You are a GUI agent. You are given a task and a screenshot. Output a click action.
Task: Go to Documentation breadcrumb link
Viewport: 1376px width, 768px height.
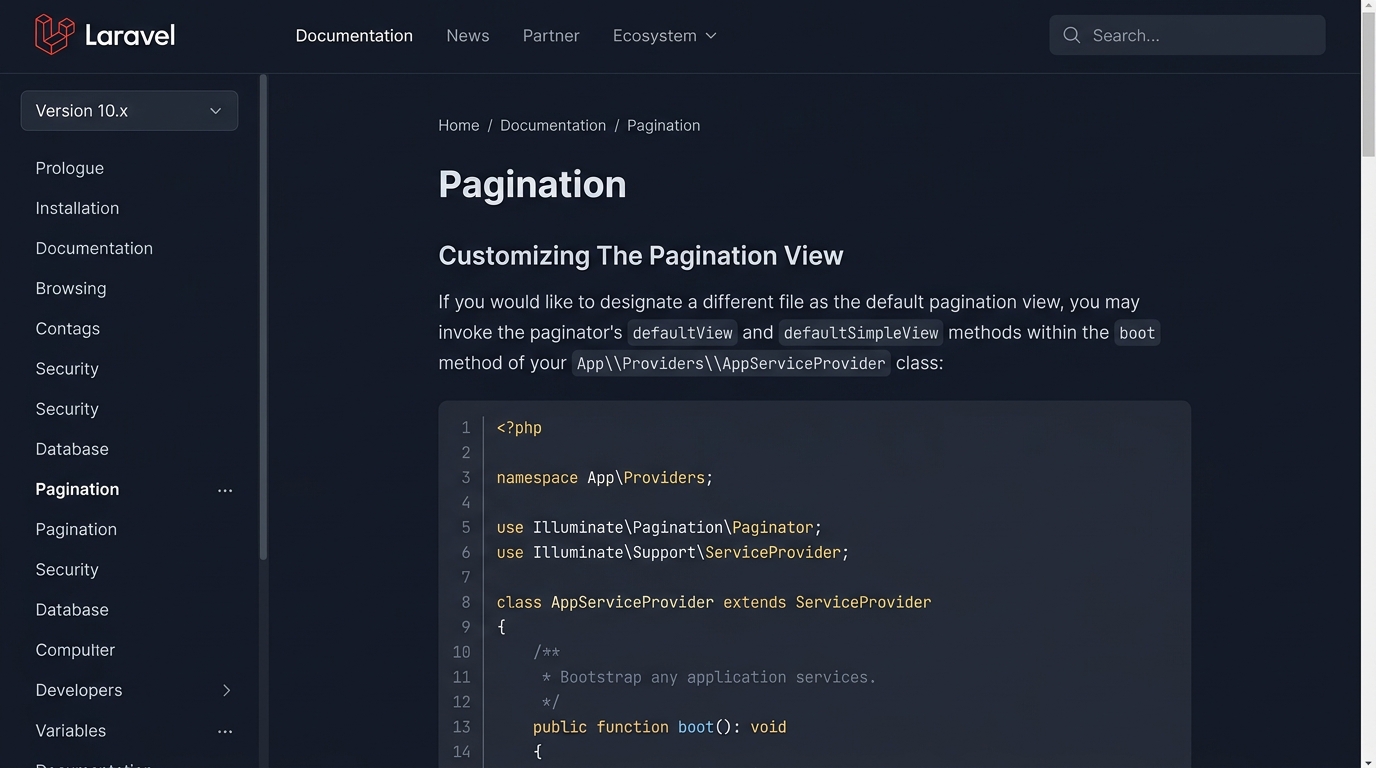tap(553, 125)
